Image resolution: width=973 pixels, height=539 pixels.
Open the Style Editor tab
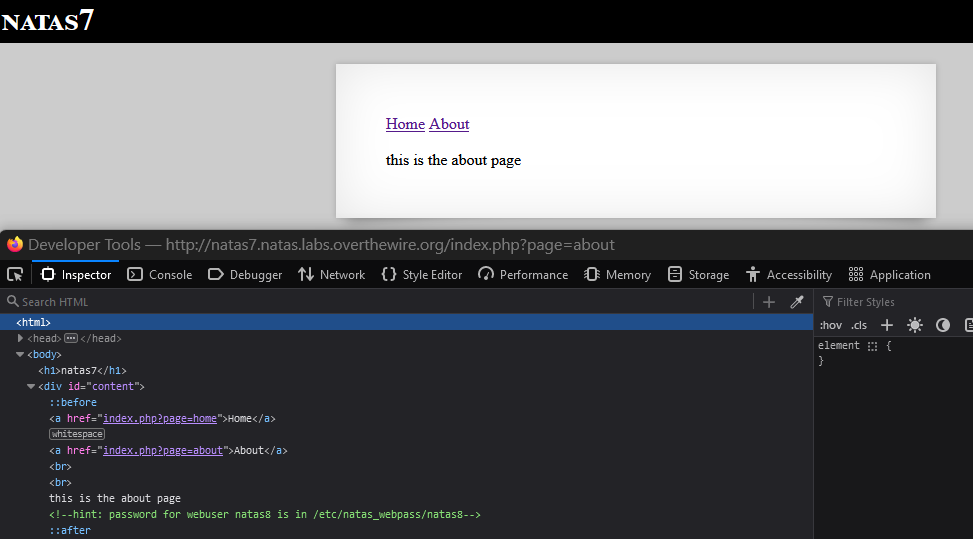[422, 274]
